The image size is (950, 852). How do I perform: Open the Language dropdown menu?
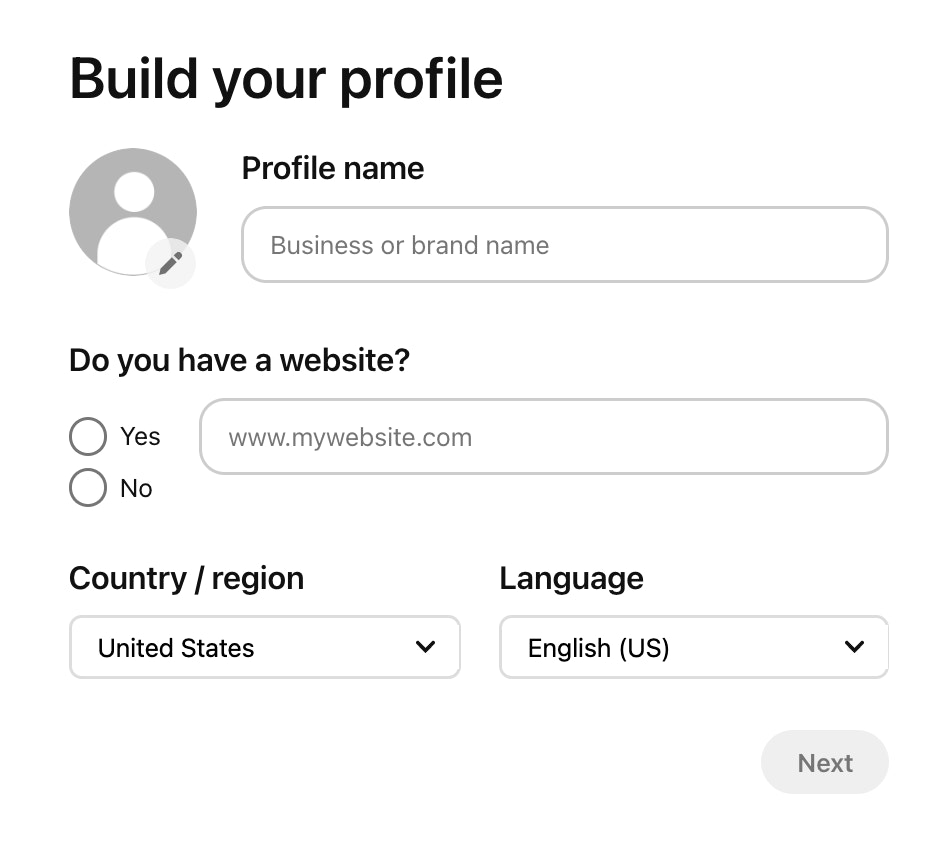click(x=693, y=648)
